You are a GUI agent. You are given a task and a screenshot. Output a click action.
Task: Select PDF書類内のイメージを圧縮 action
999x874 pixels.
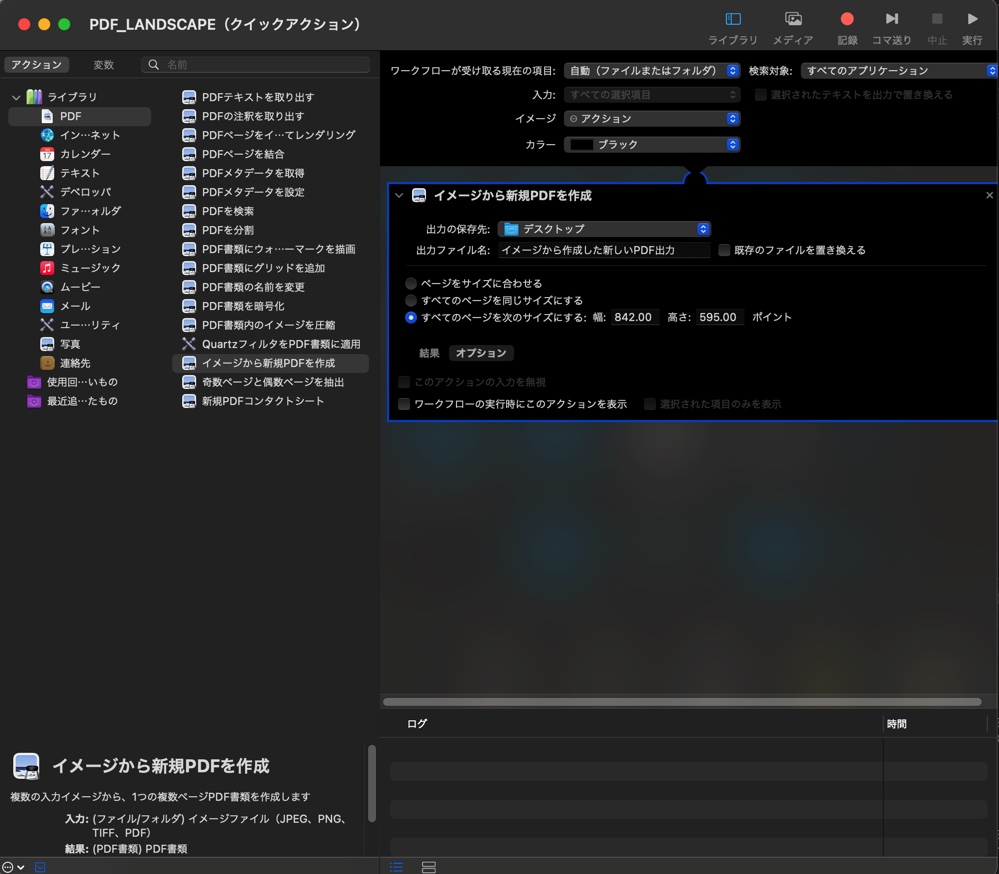click(268, 325)
